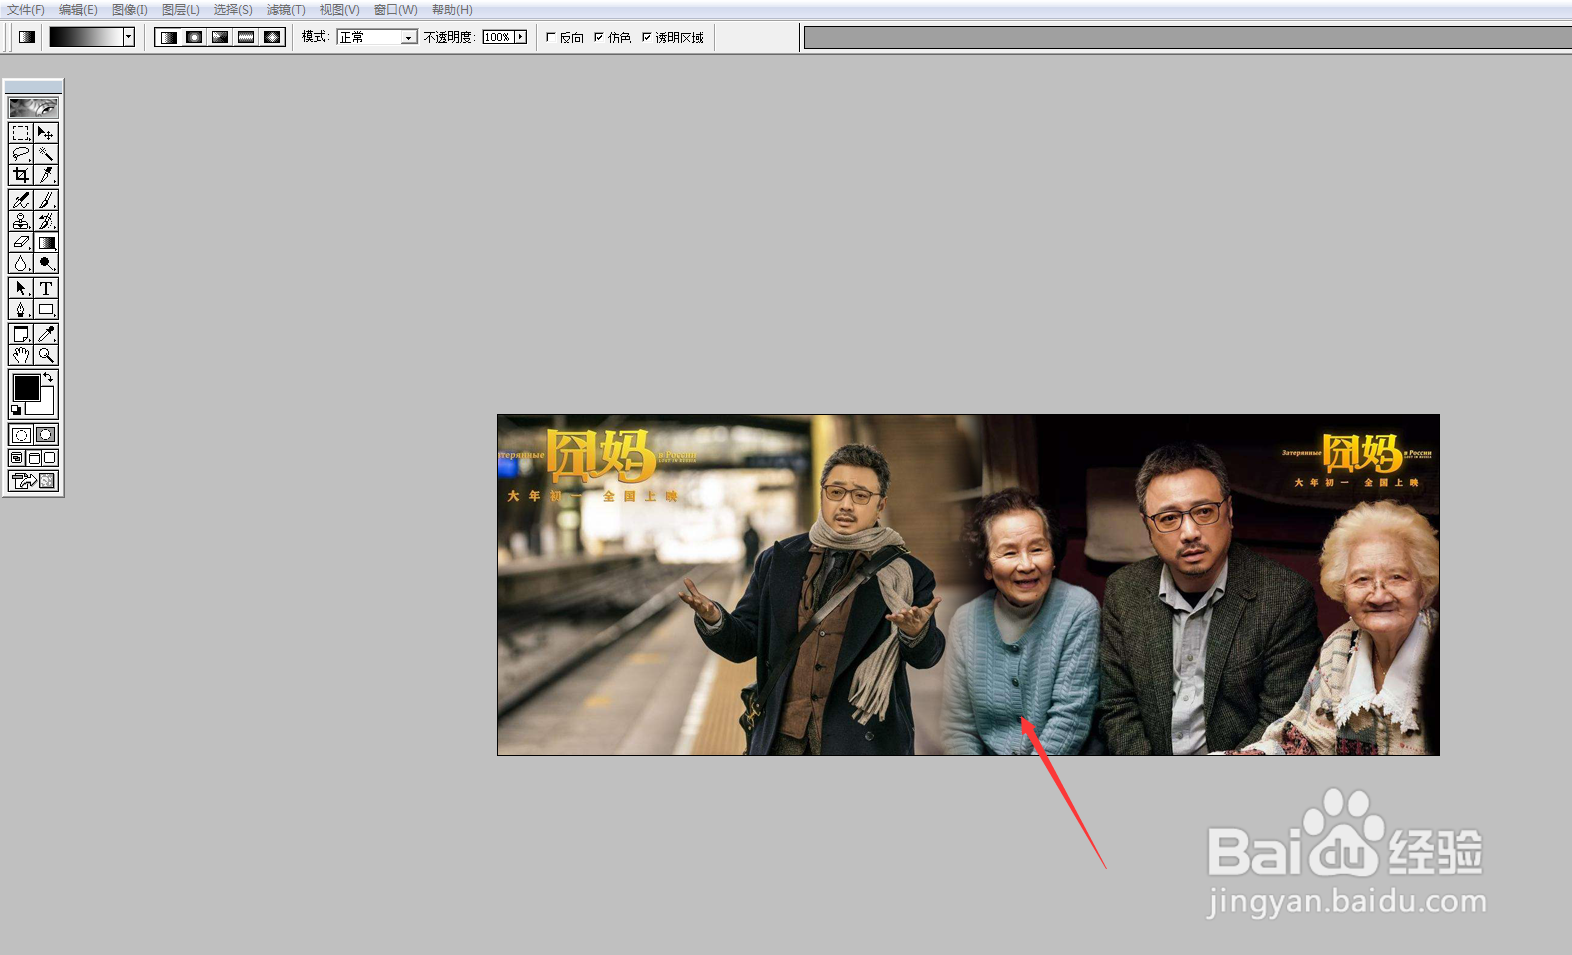Screen dimensions: 1572x955
Task: Click the palette well in options bar
Action: pos(1188,37)
